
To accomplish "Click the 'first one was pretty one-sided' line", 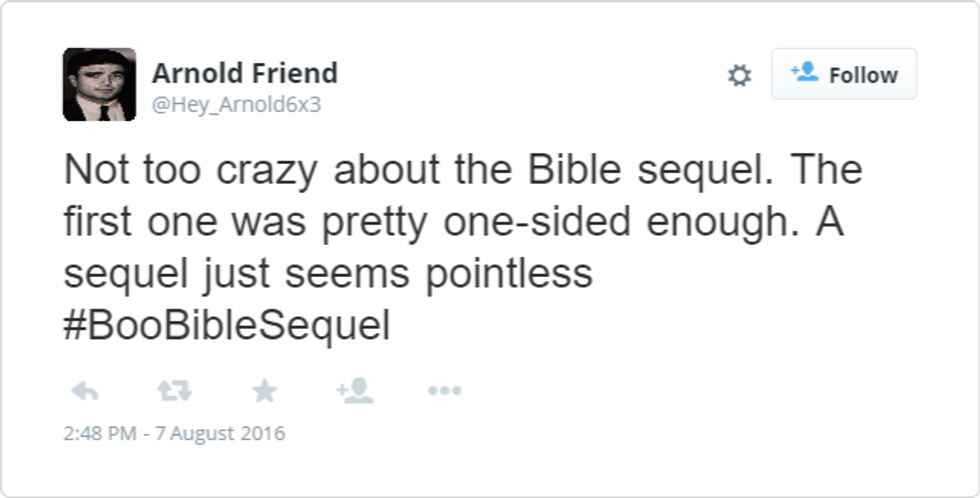I will coord(400,222).
